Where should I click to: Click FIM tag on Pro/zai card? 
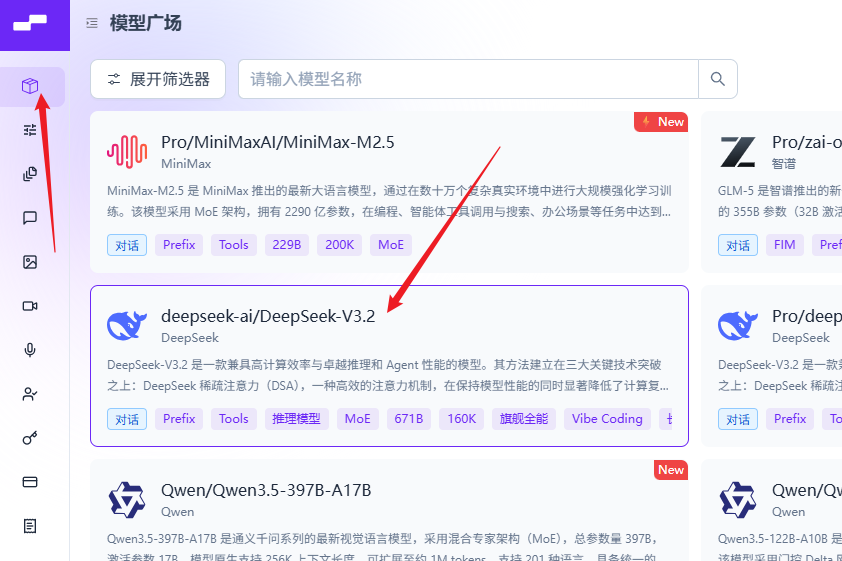click(x=785, y=245)
